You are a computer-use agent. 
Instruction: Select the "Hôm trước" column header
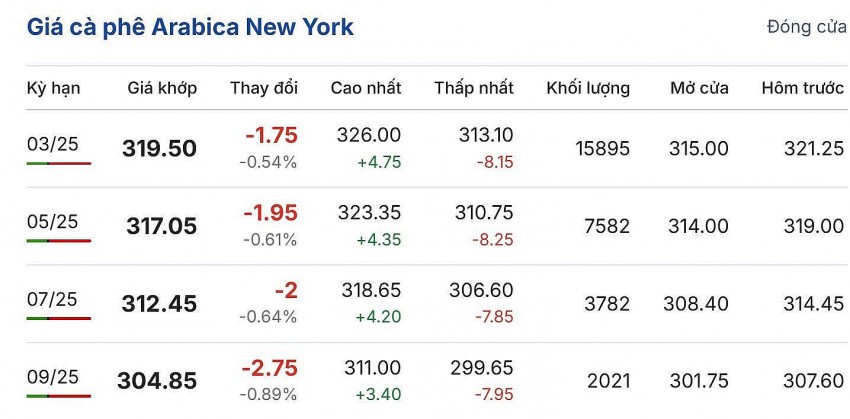[x=802, y=88]
